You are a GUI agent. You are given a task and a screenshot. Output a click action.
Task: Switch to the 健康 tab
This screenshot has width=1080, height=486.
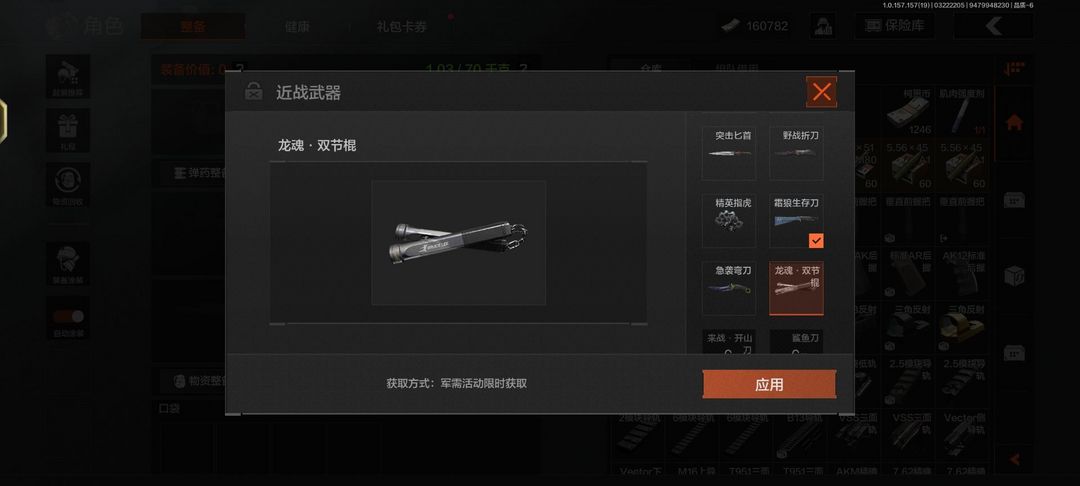(297, 27)
